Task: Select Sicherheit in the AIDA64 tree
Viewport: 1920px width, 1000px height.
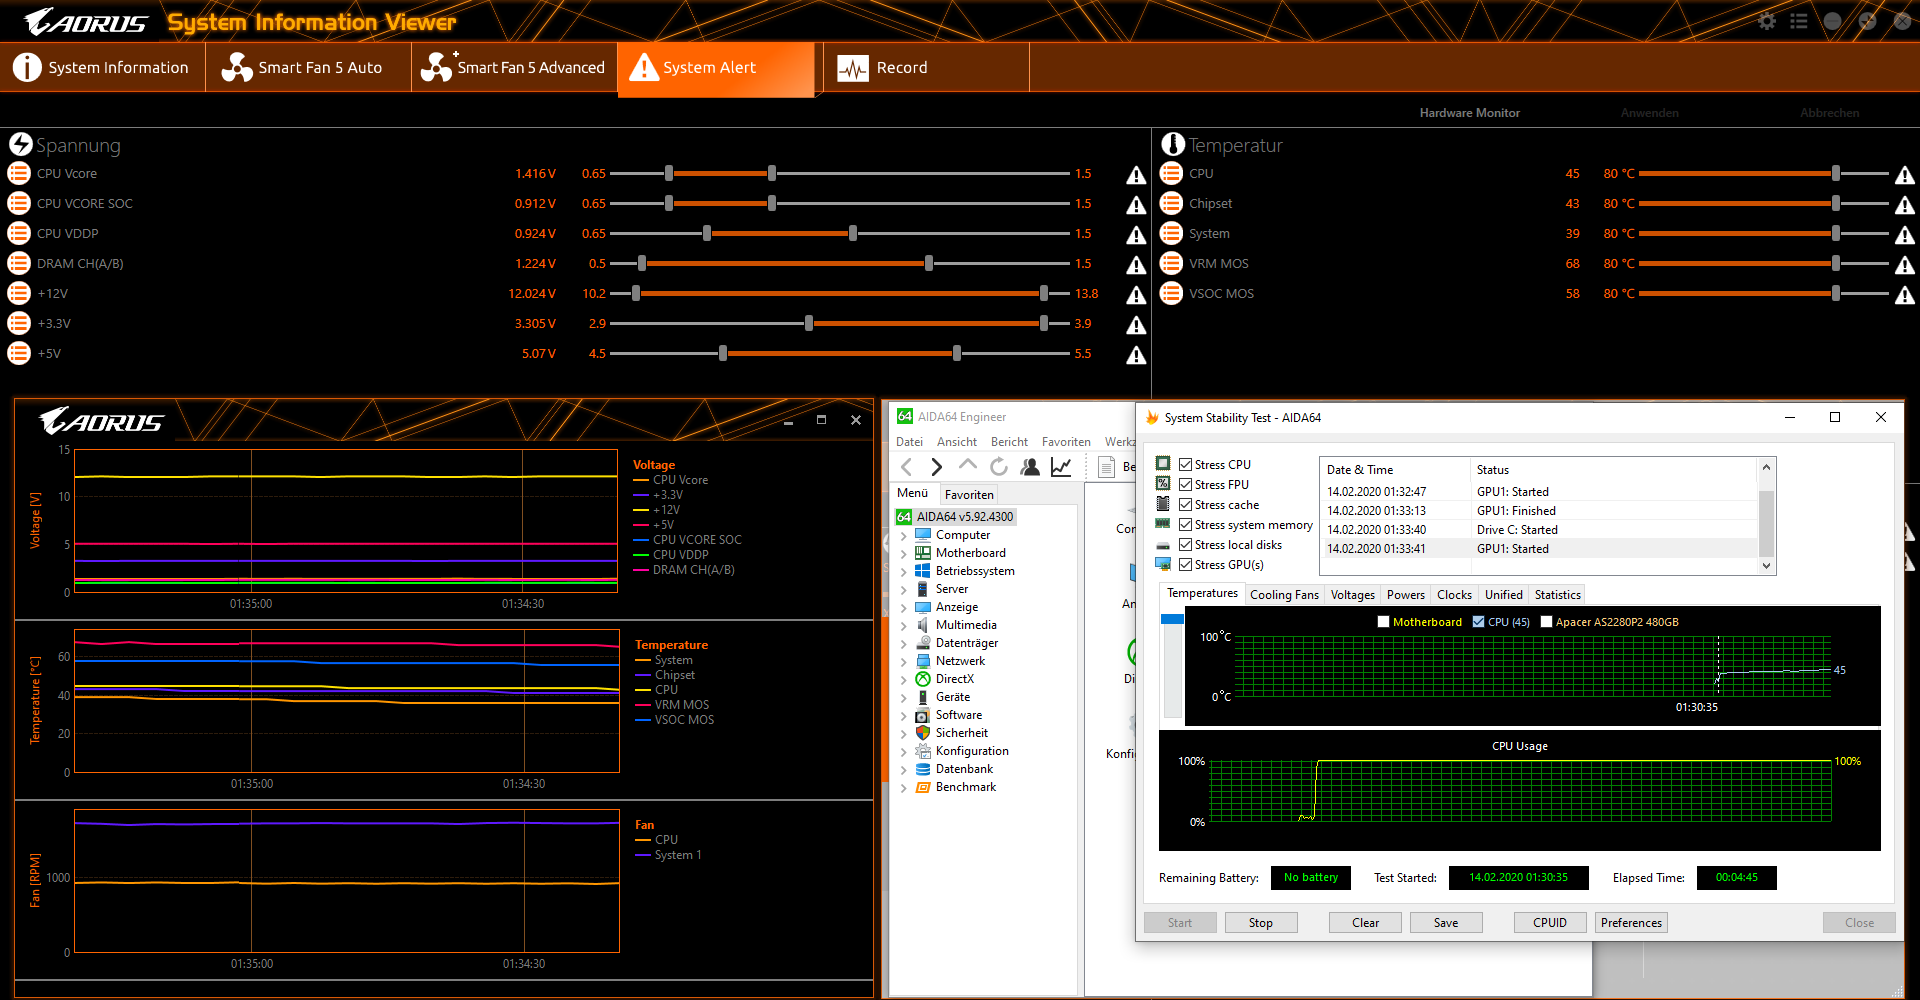Action: point(961,733)
